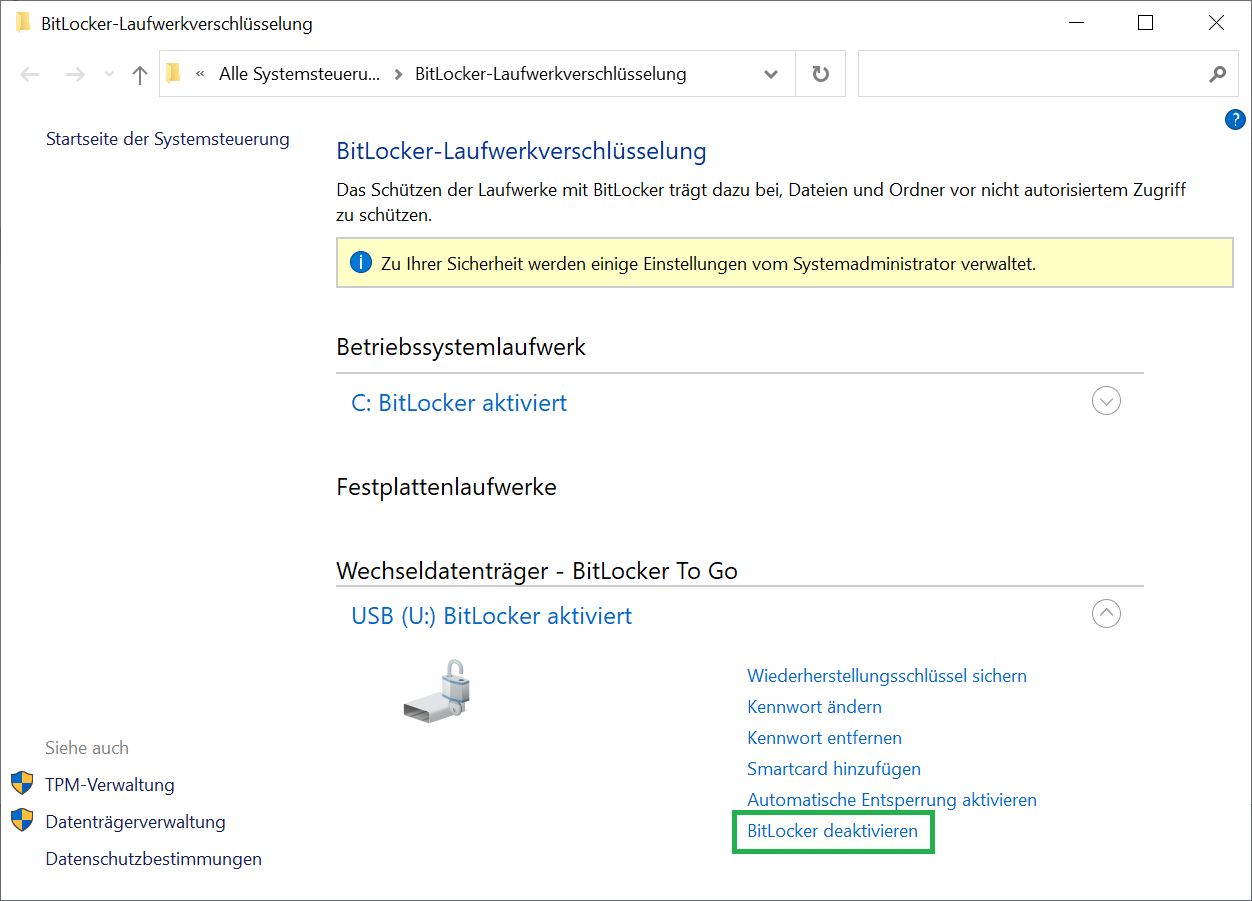Screen dimensions: 1252x901
Task: Collapse the USB (U:) drive section
Action: pyautogui.click(x=1106, y=613)
